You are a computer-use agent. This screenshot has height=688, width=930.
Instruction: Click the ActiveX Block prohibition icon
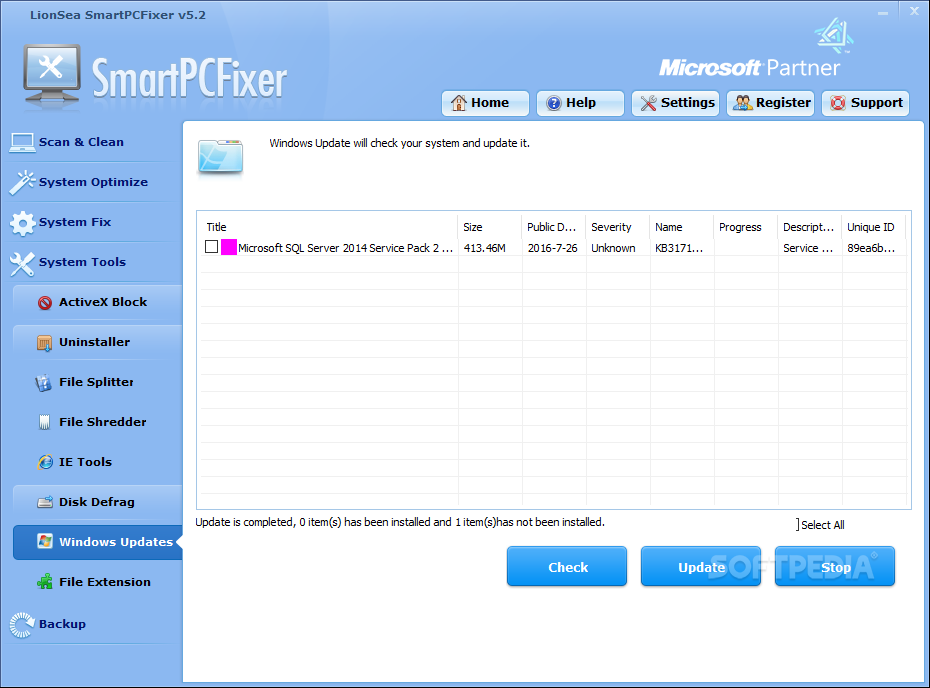tap(44, 302)
